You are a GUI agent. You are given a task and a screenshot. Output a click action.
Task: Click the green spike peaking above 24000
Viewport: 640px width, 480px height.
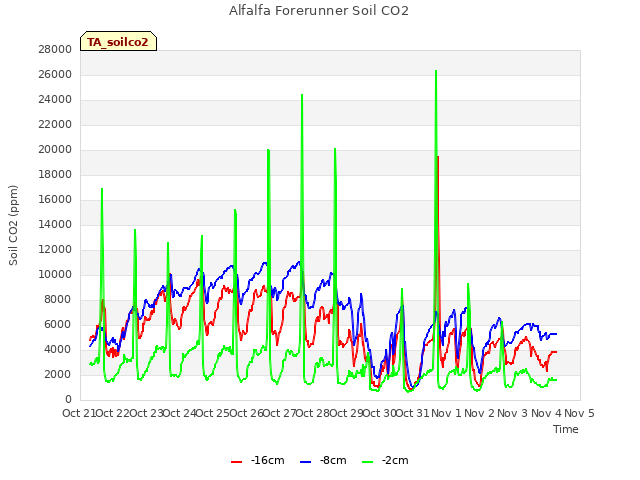tap(302, 96)
